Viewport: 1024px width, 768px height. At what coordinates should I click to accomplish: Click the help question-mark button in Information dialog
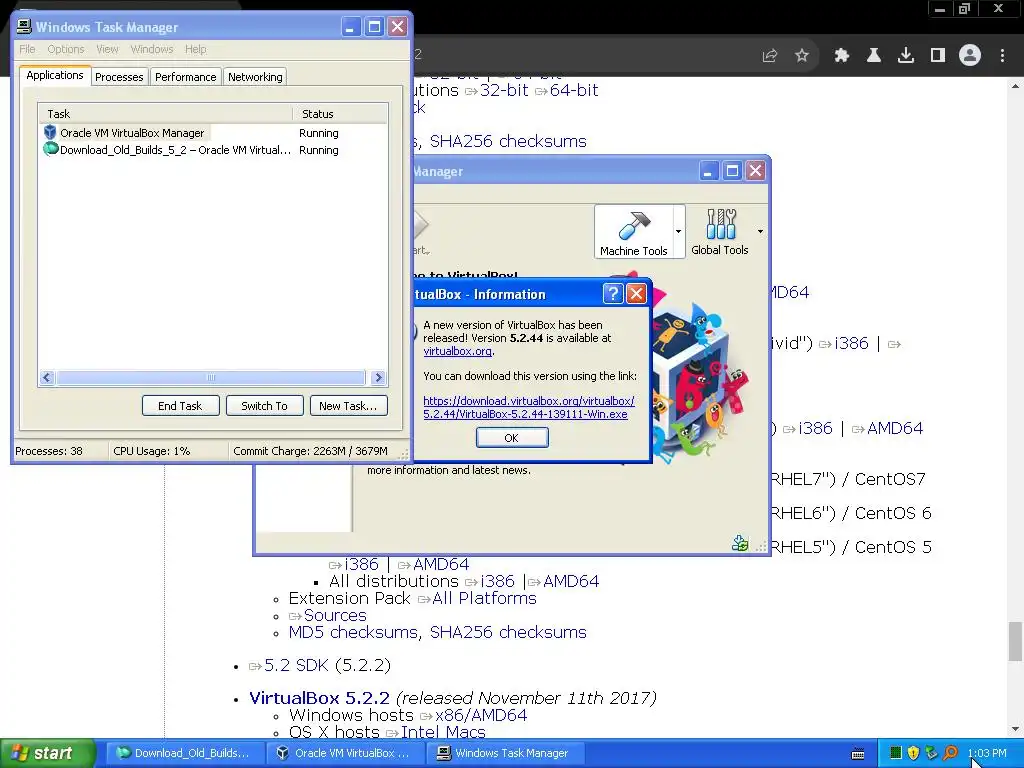[x=613, y=294]
